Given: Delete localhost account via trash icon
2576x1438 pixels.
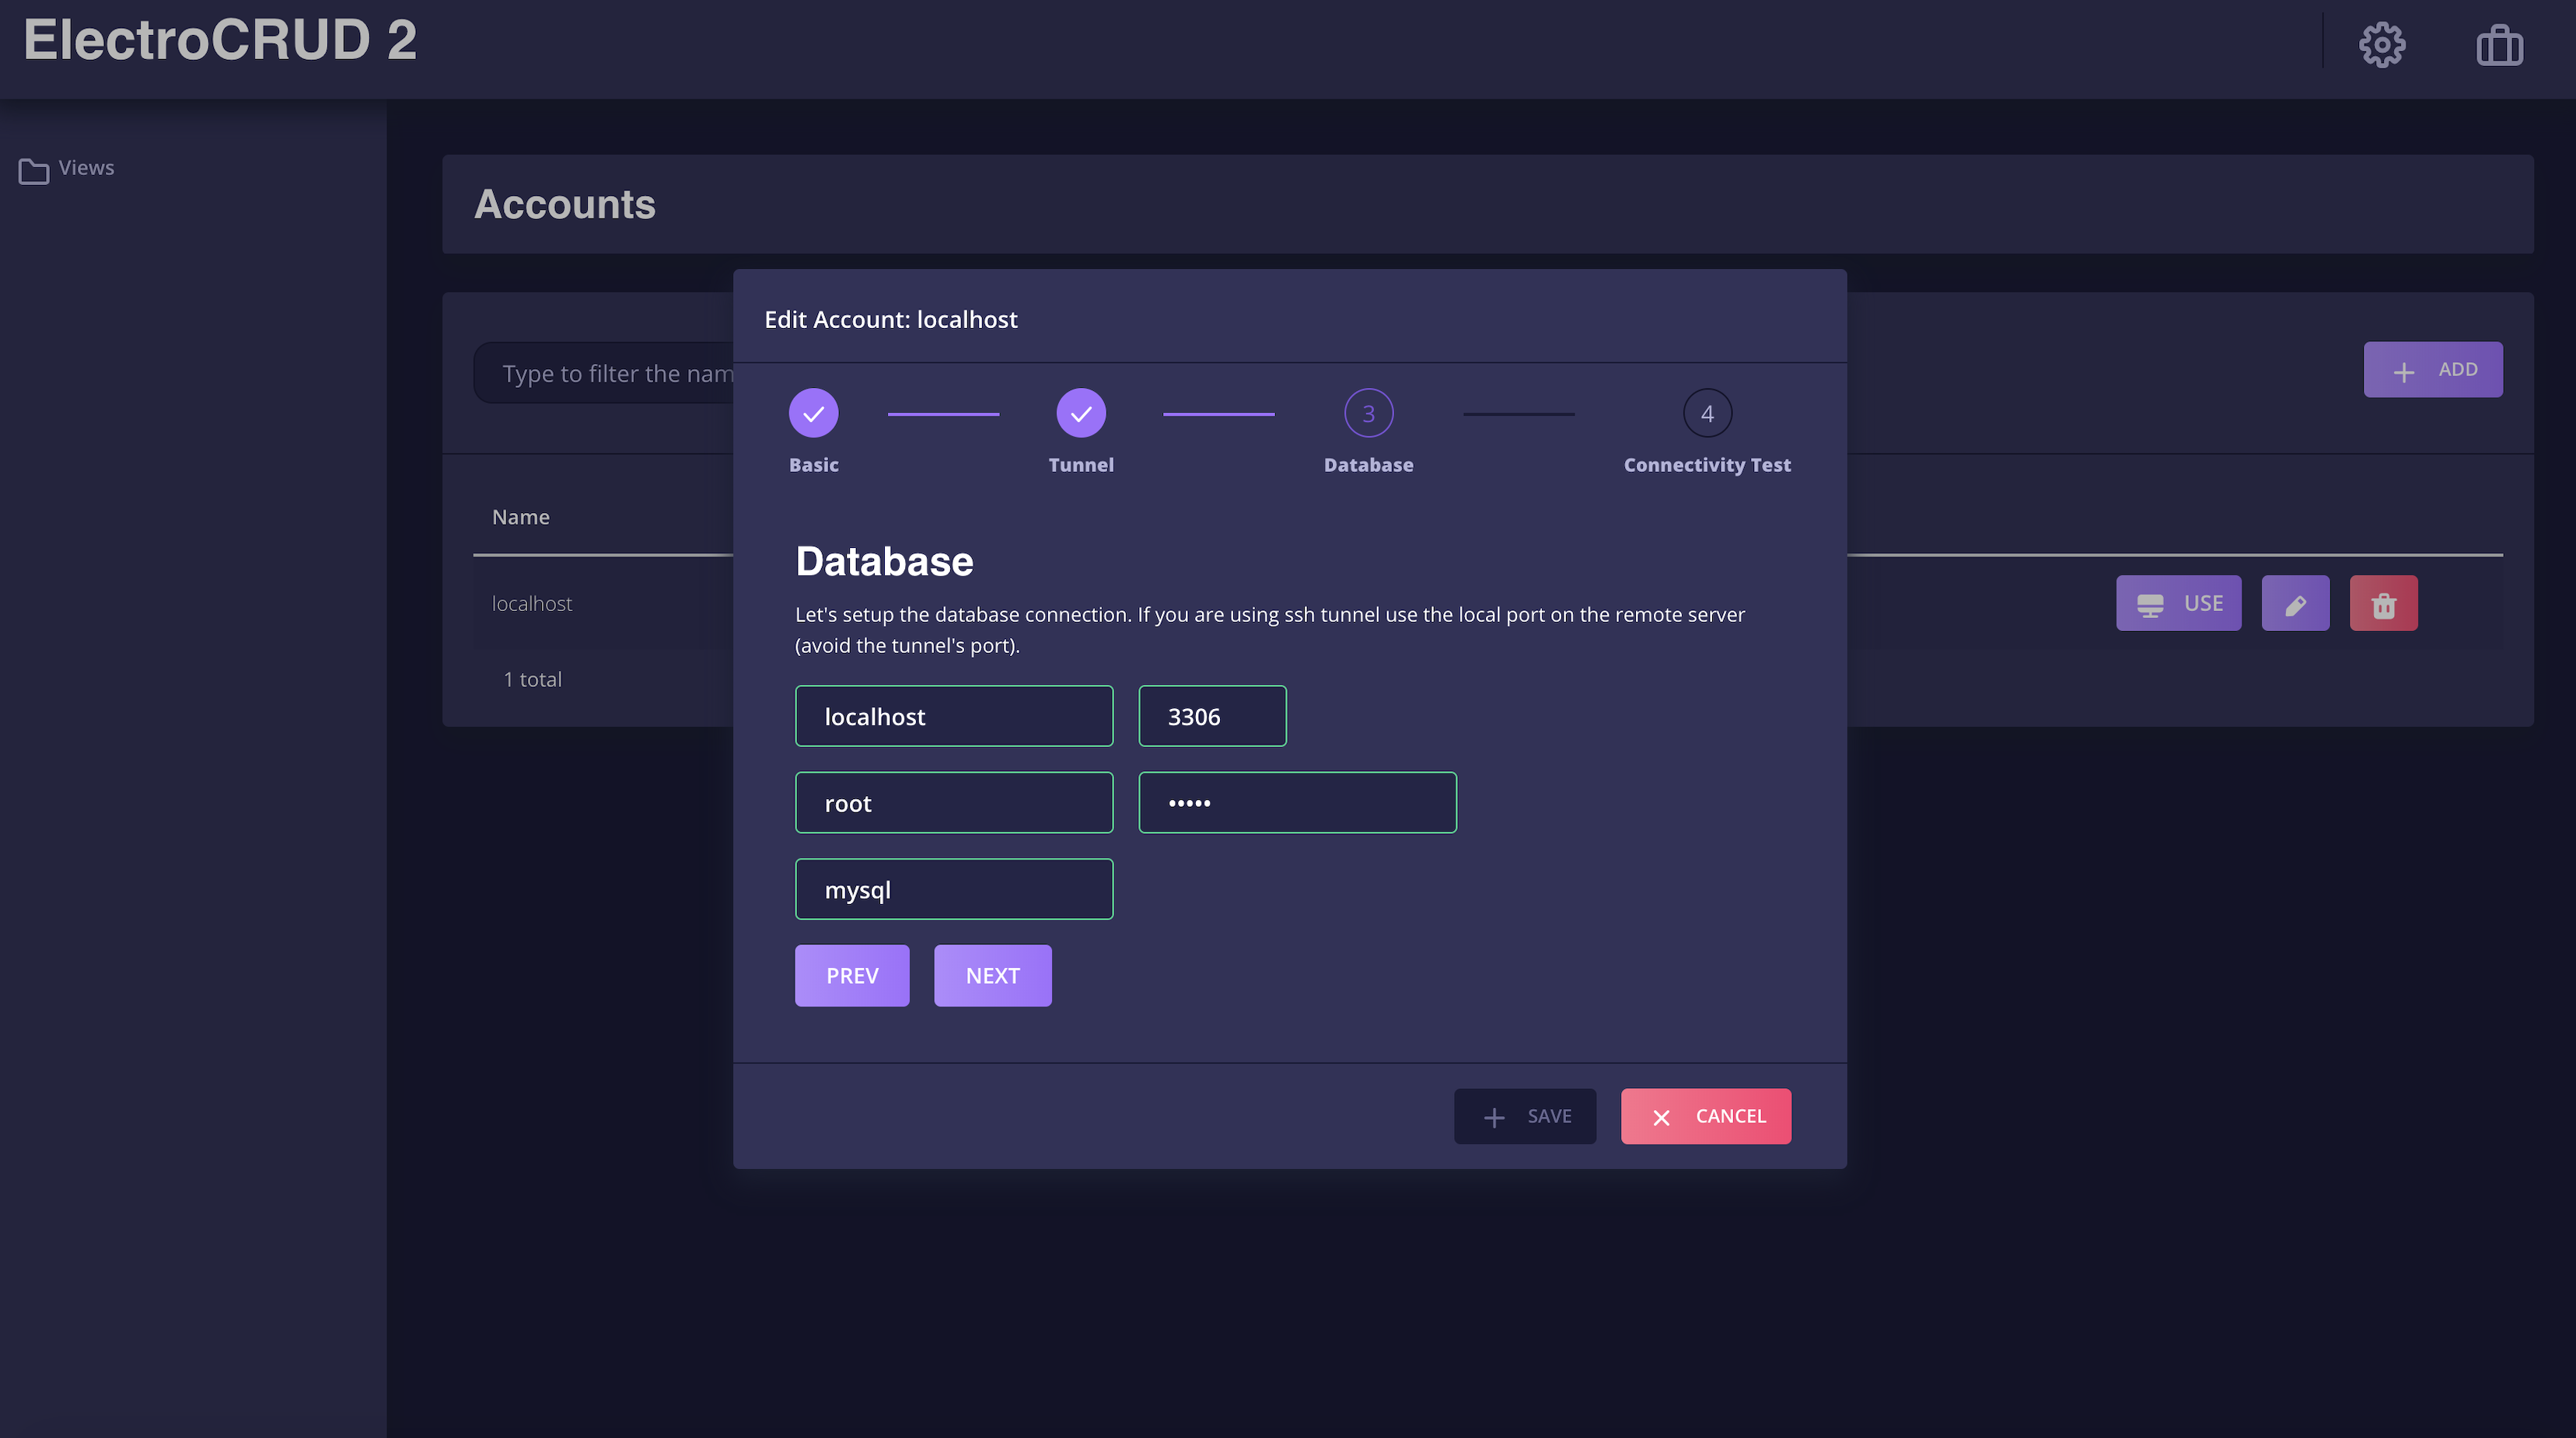Looking at the screenshot, I should tap(2383, 603).
